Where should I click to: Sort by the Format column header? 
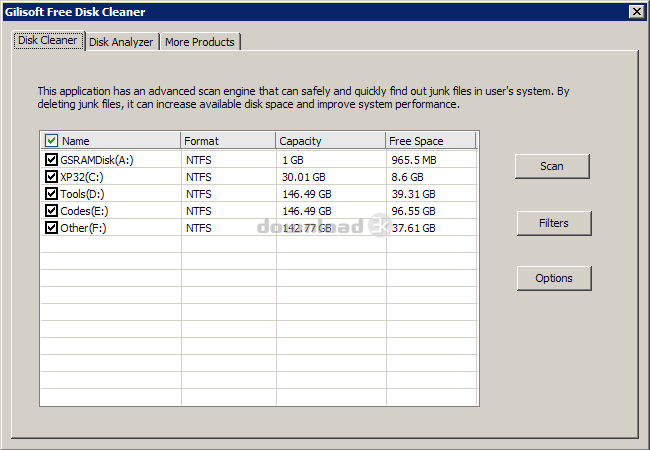point(228,140)
